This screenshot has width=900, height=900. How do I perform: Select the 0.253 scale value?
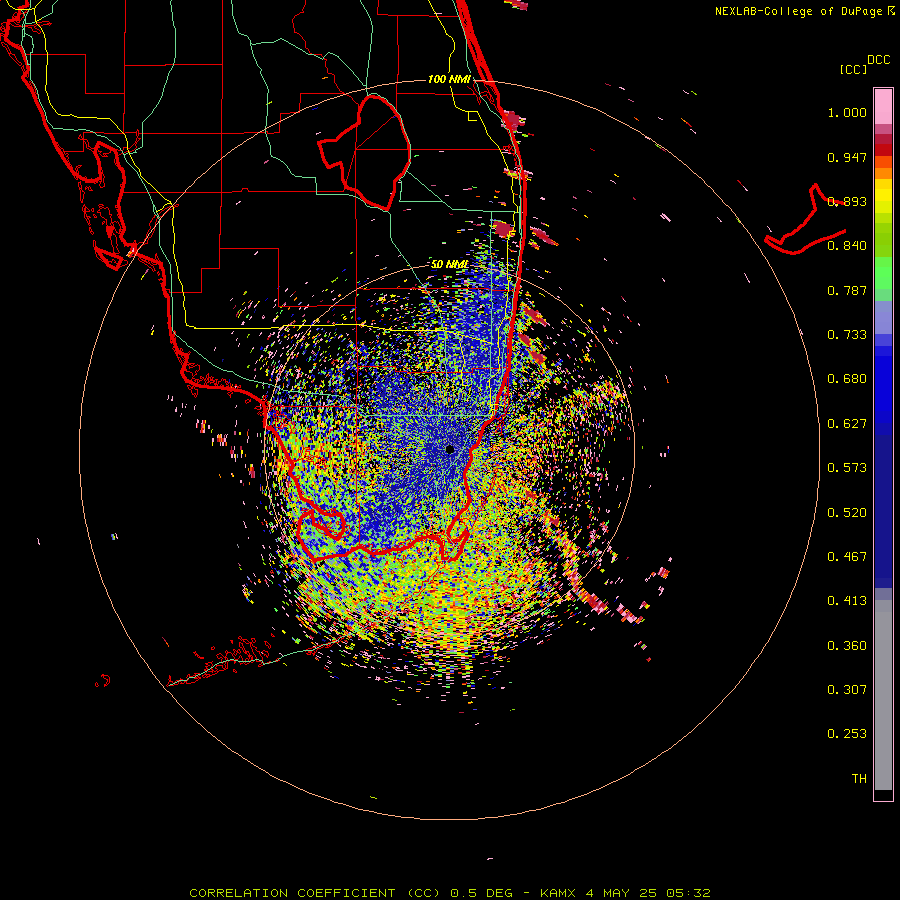pos(847,734)
